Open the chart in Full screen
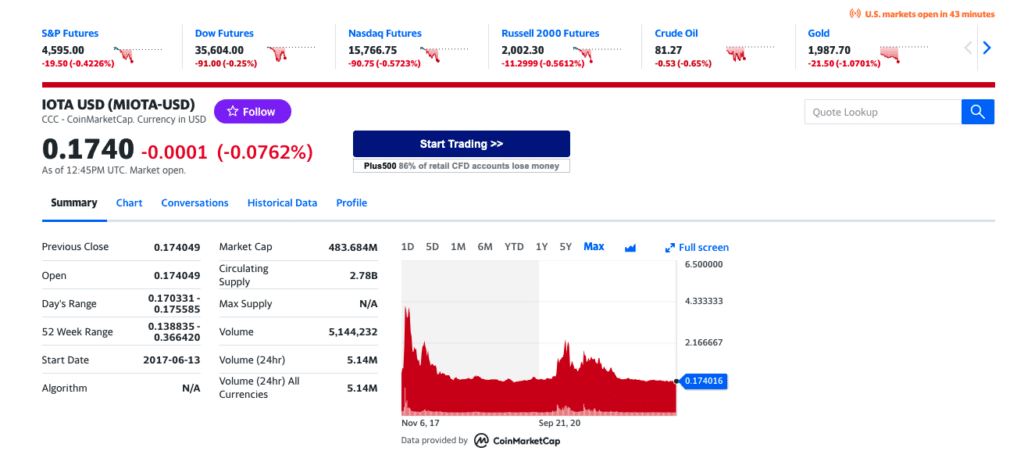 697,247
